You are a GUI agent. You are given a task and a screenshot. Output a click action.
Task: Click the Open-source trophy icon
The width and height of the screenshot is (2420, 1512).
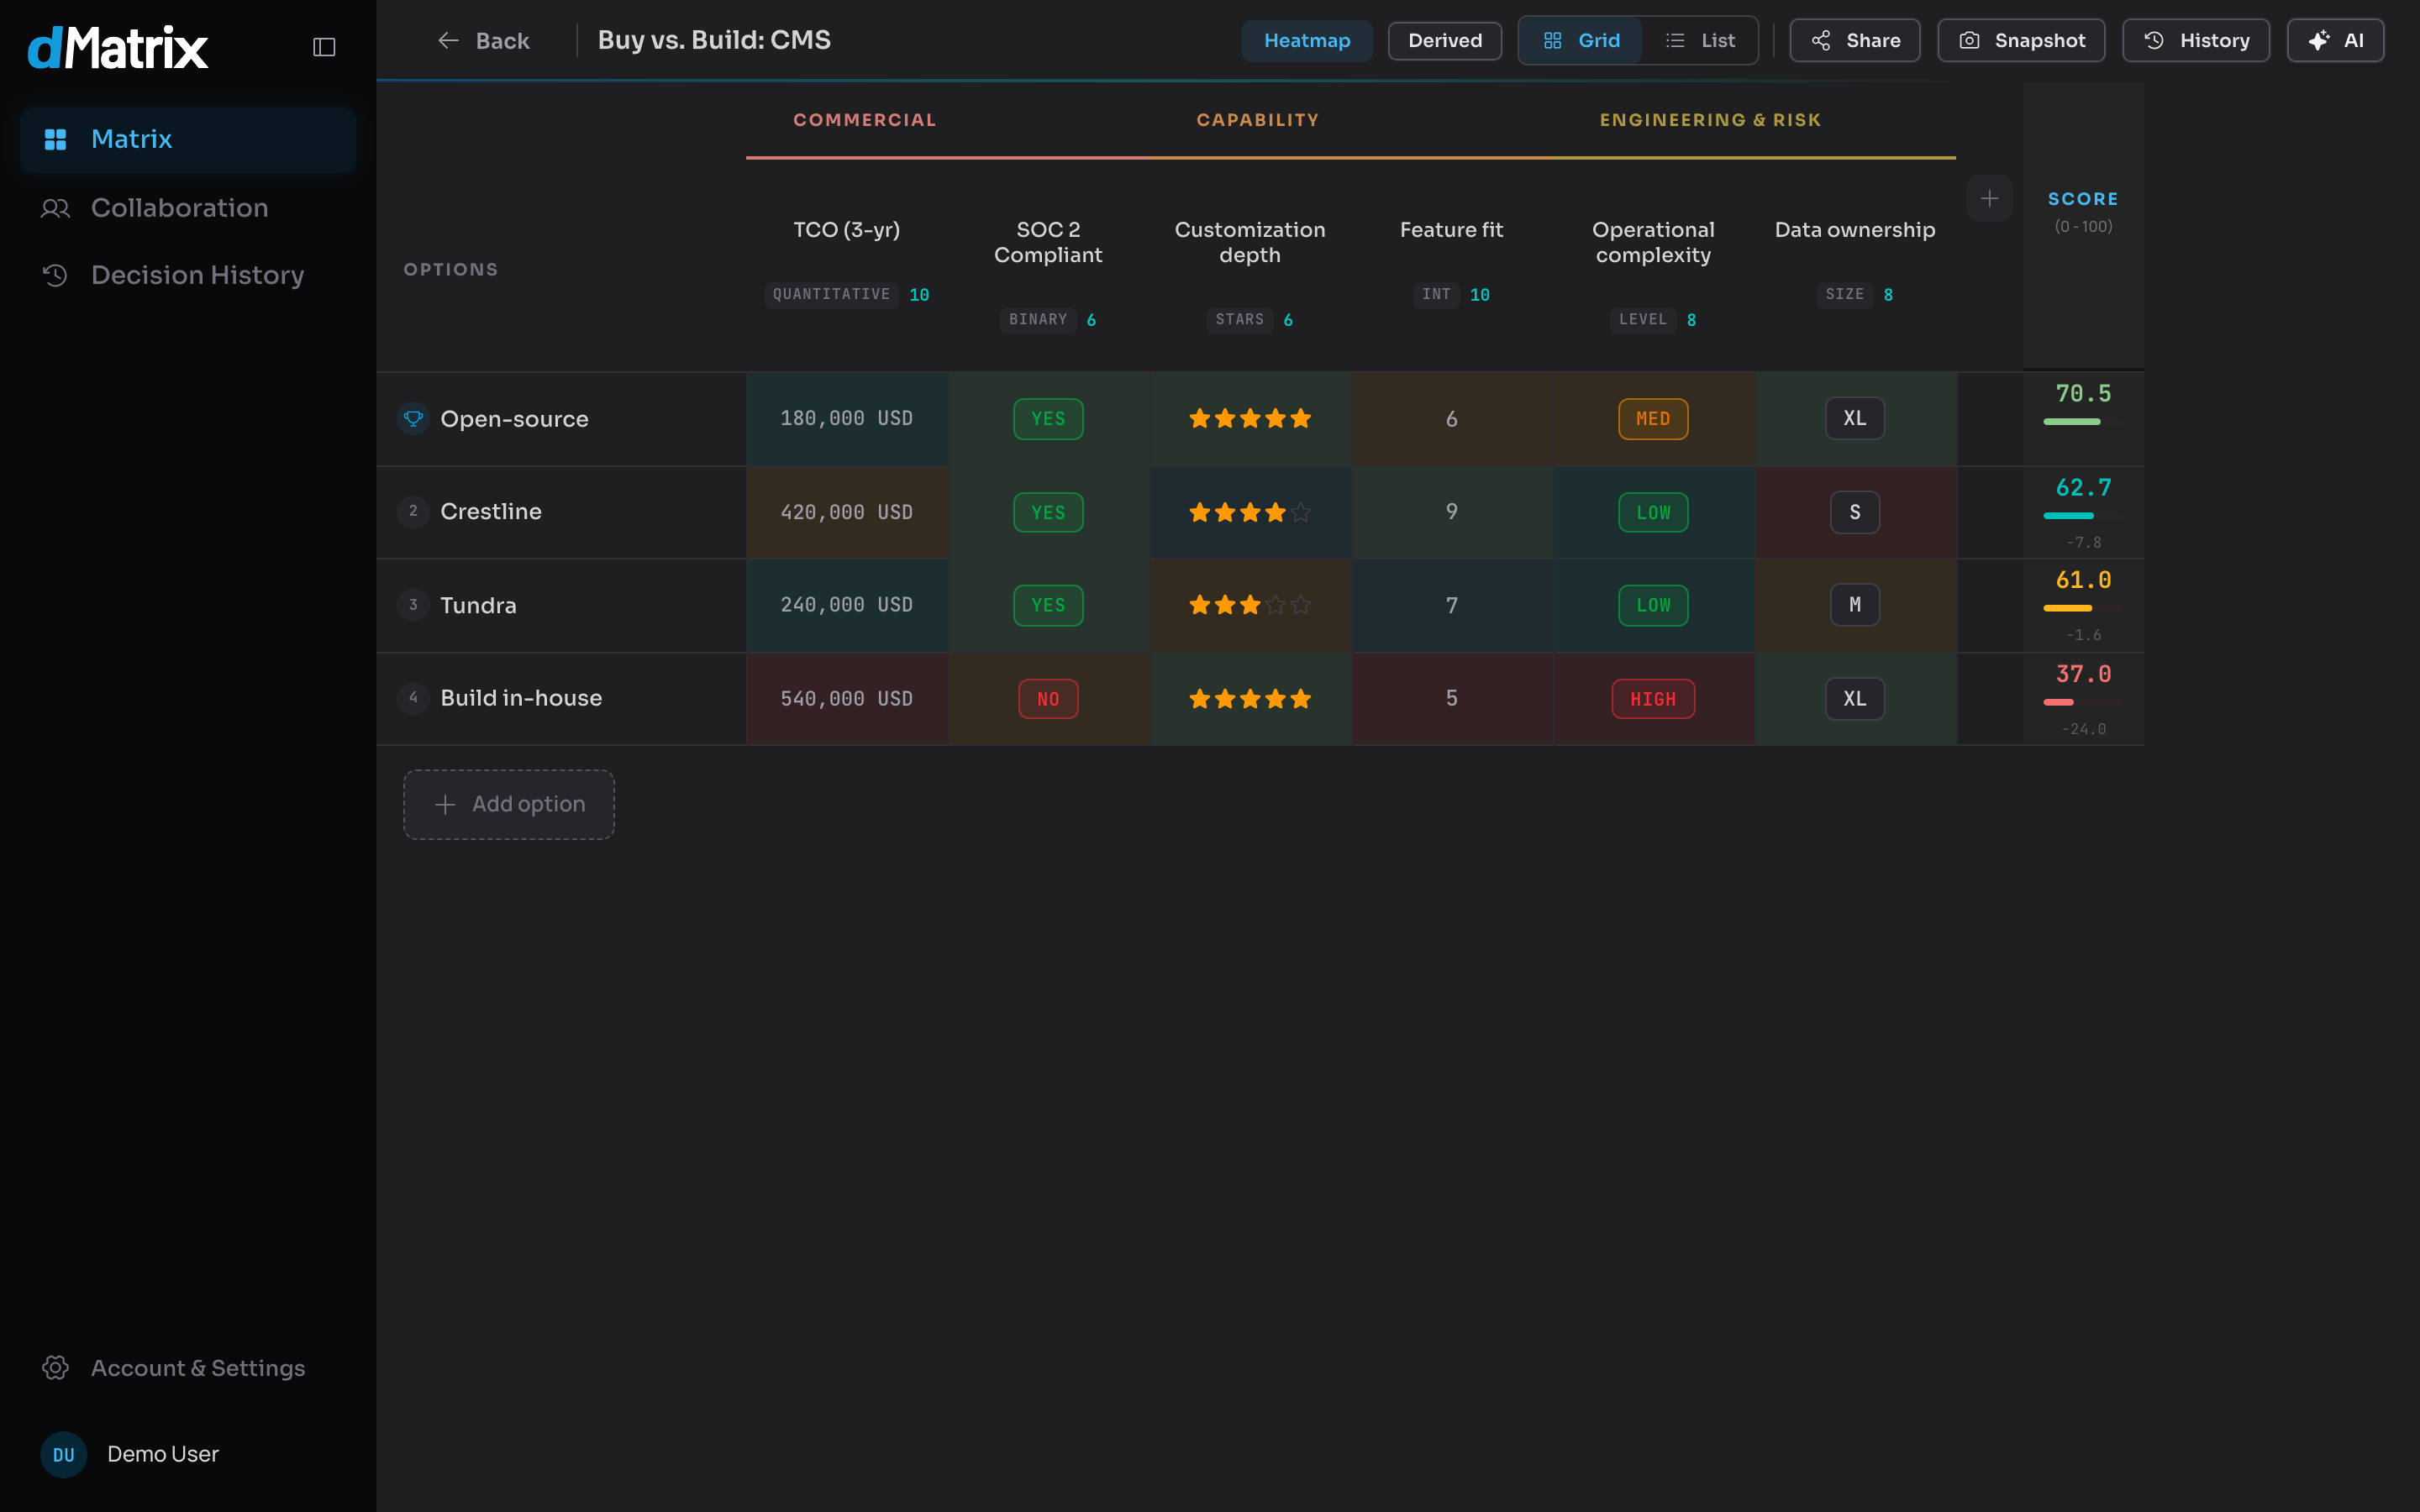[x=413, y=419]
